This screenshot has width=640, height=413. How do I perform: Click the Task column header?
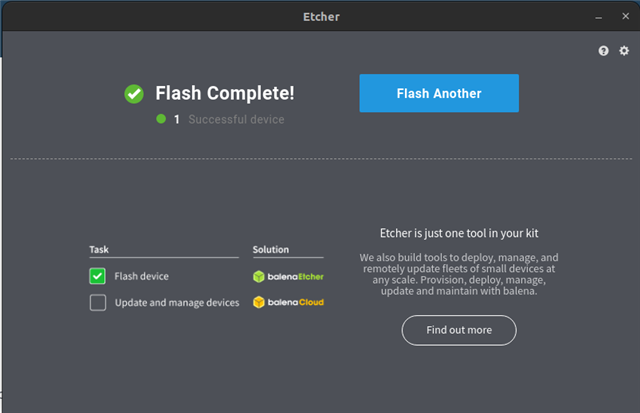99,250
